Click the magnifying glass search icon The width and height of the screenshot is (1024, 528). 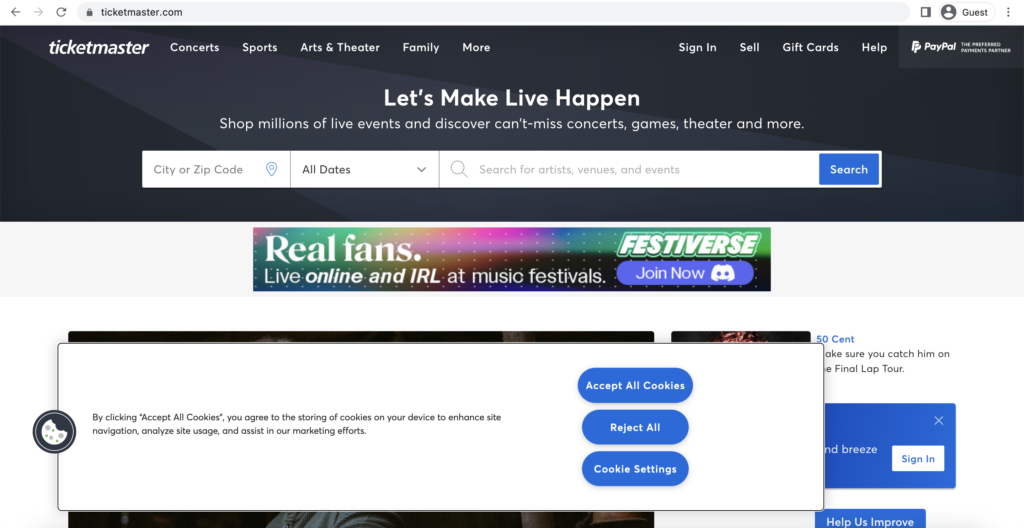pos(459,169)
